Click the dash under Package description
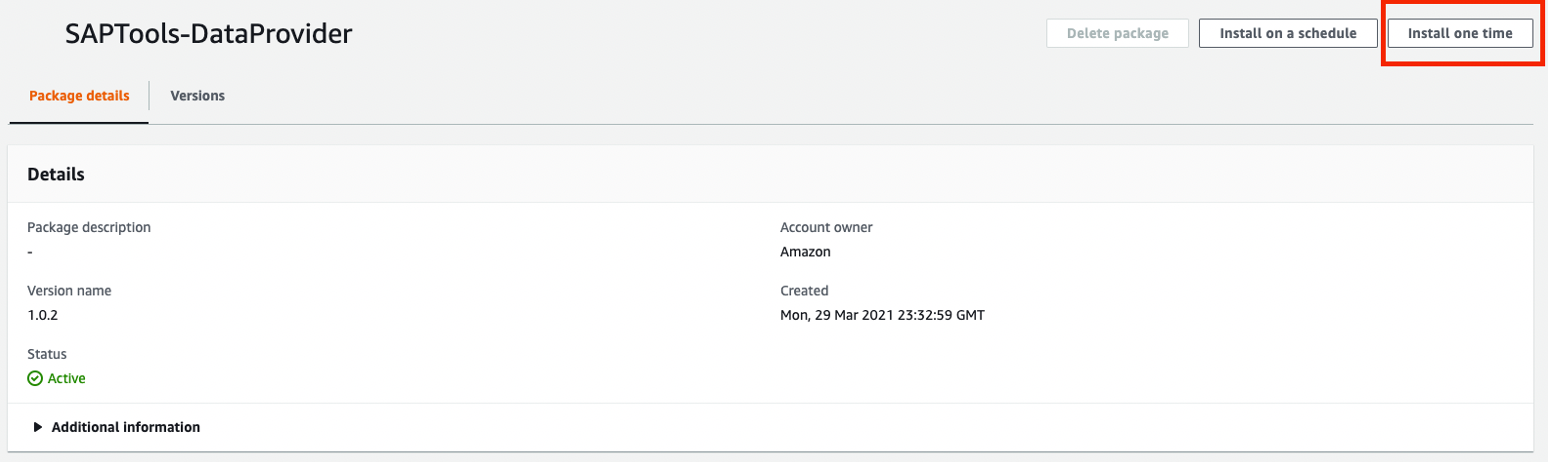 pyautogui.click(x=30, y=251)
